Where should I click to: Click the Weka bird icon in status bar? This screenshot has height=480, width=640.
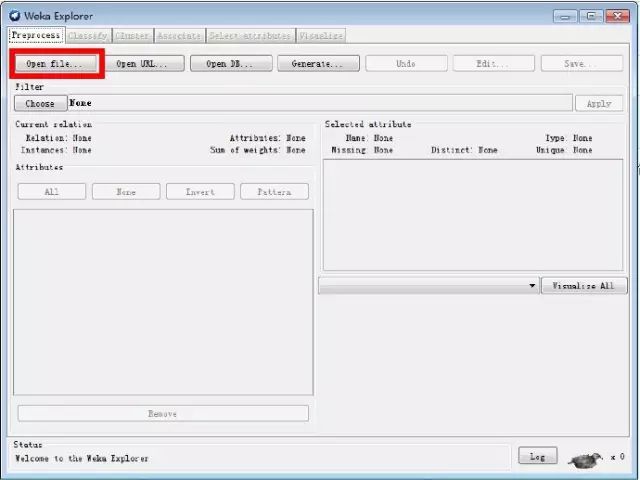click(586, 459)
